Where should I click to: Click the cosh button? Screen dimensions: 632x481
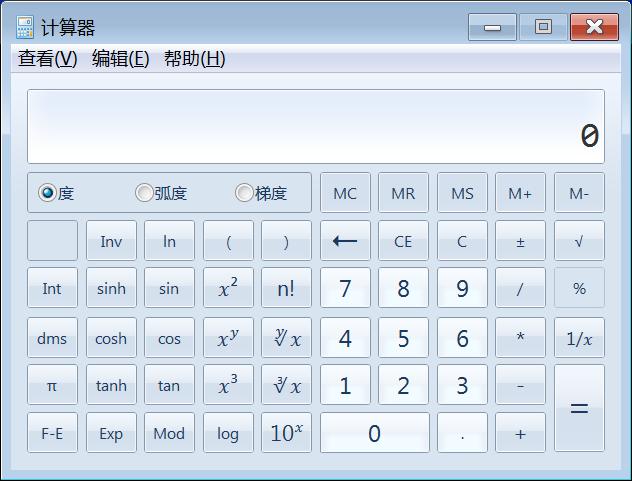[x=111, y=337]
